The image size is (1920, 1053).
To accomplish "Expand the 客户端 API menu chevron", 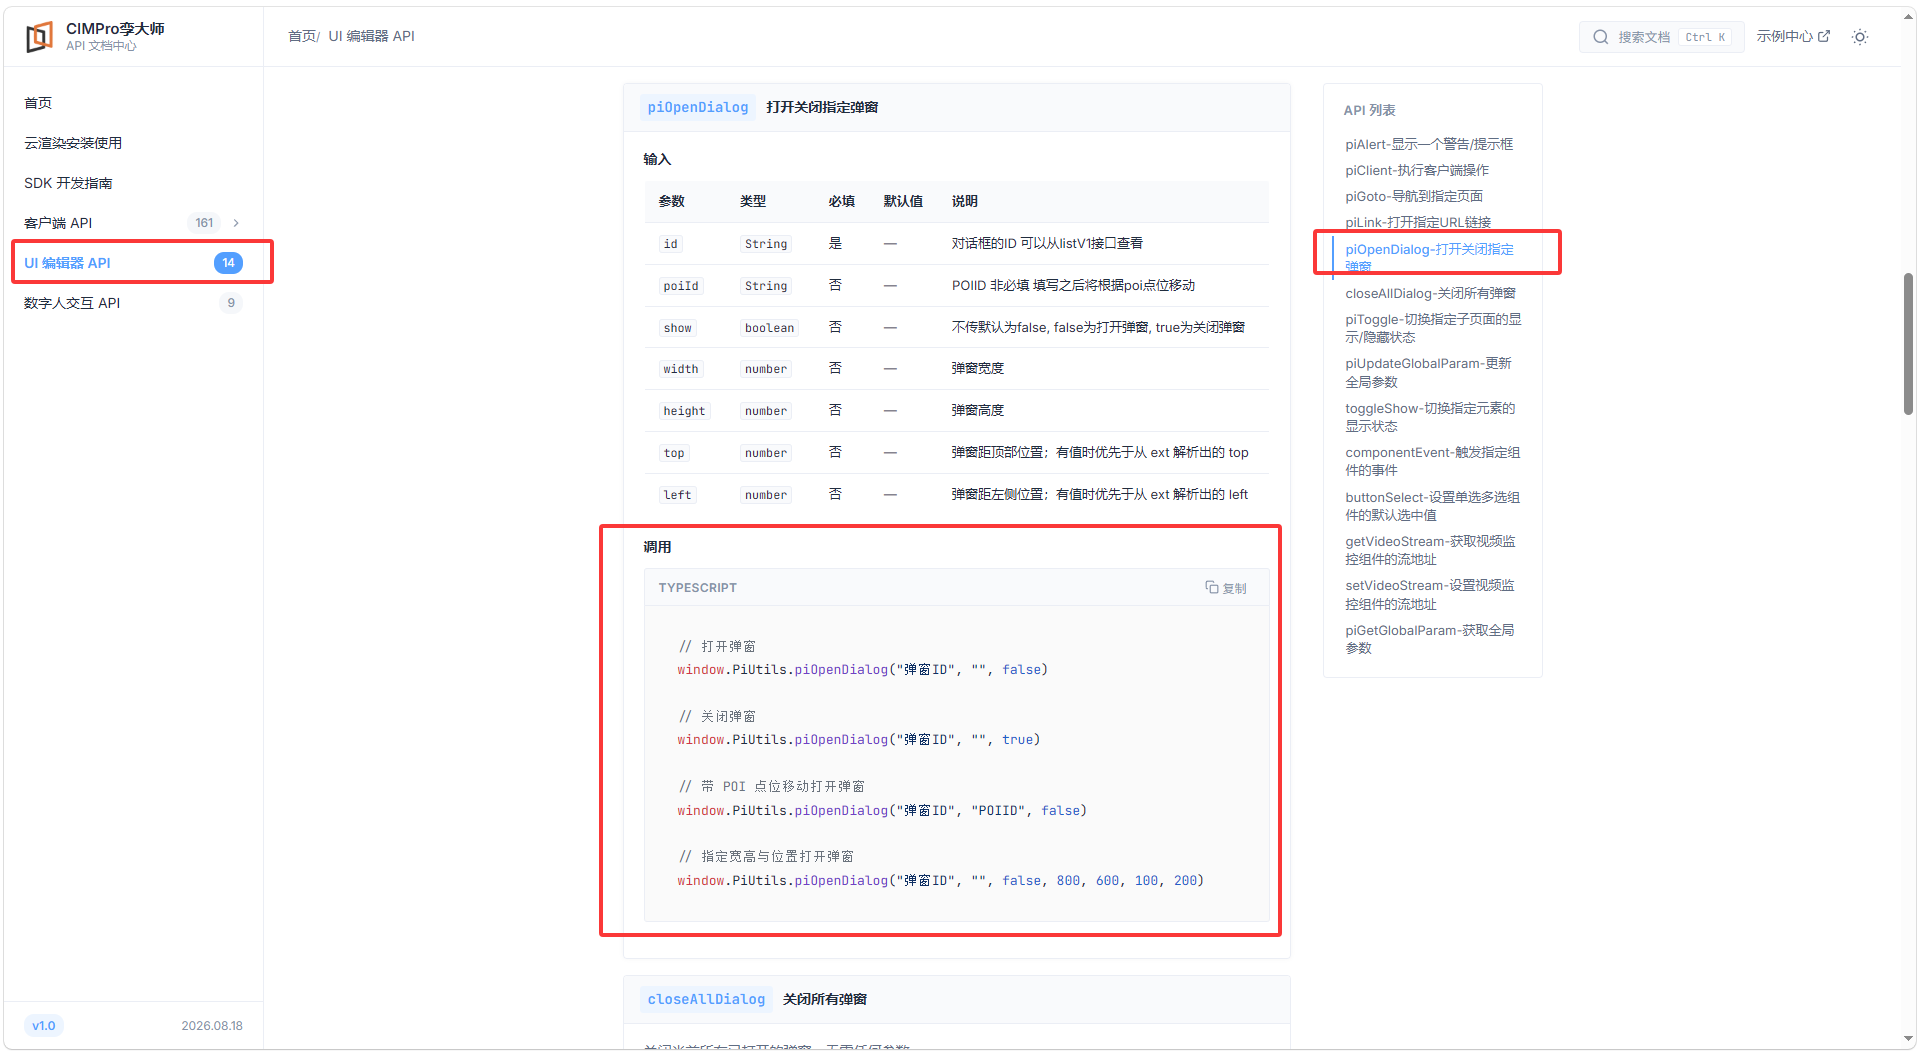I will coord(236,223).
